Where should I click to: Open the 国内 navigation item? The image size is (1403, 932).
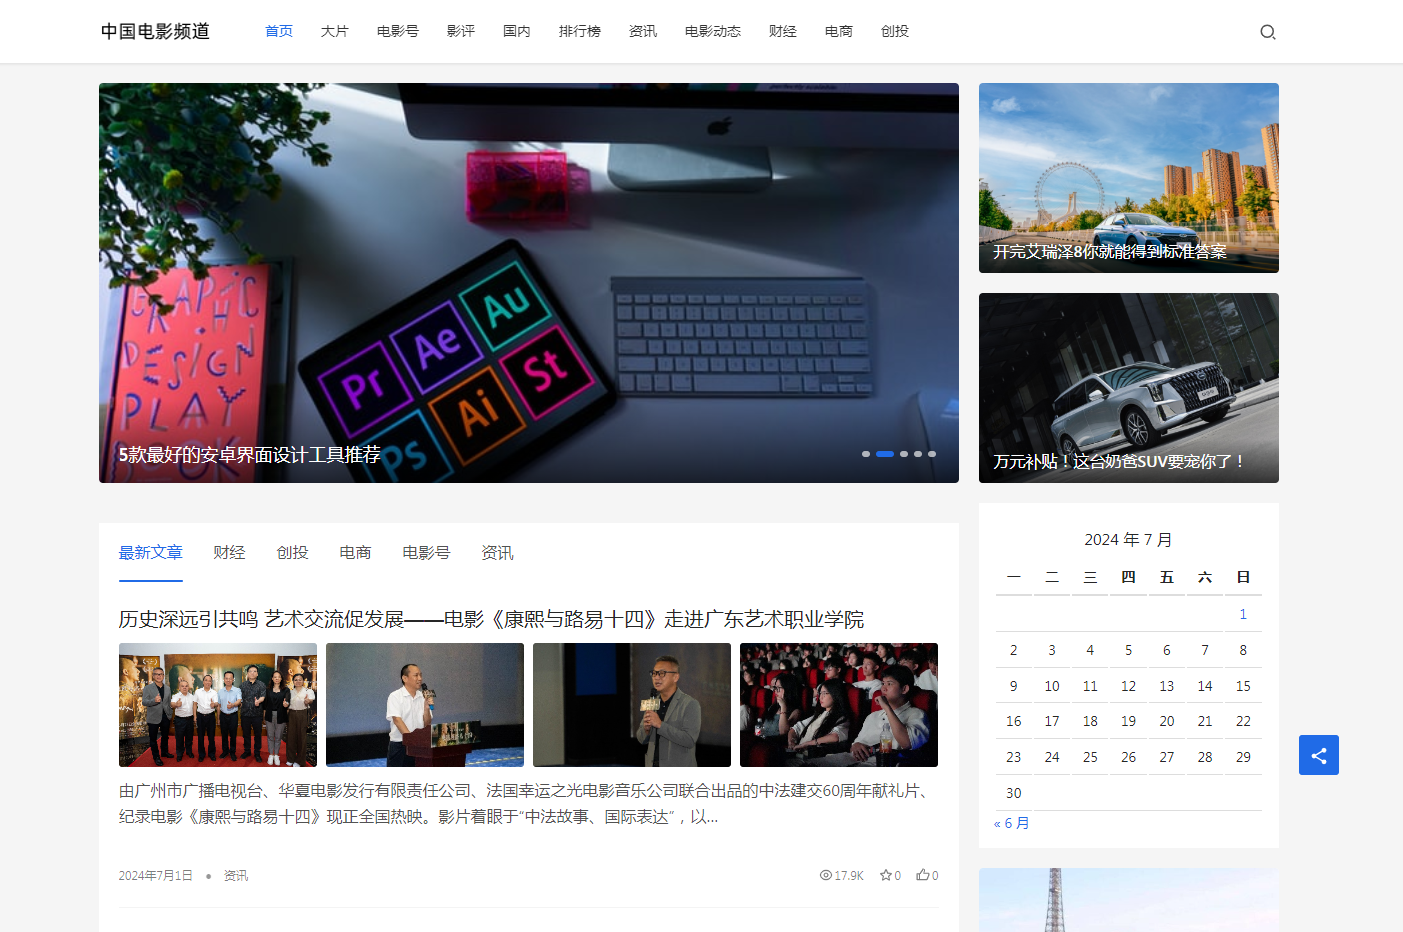pos(517,32)
